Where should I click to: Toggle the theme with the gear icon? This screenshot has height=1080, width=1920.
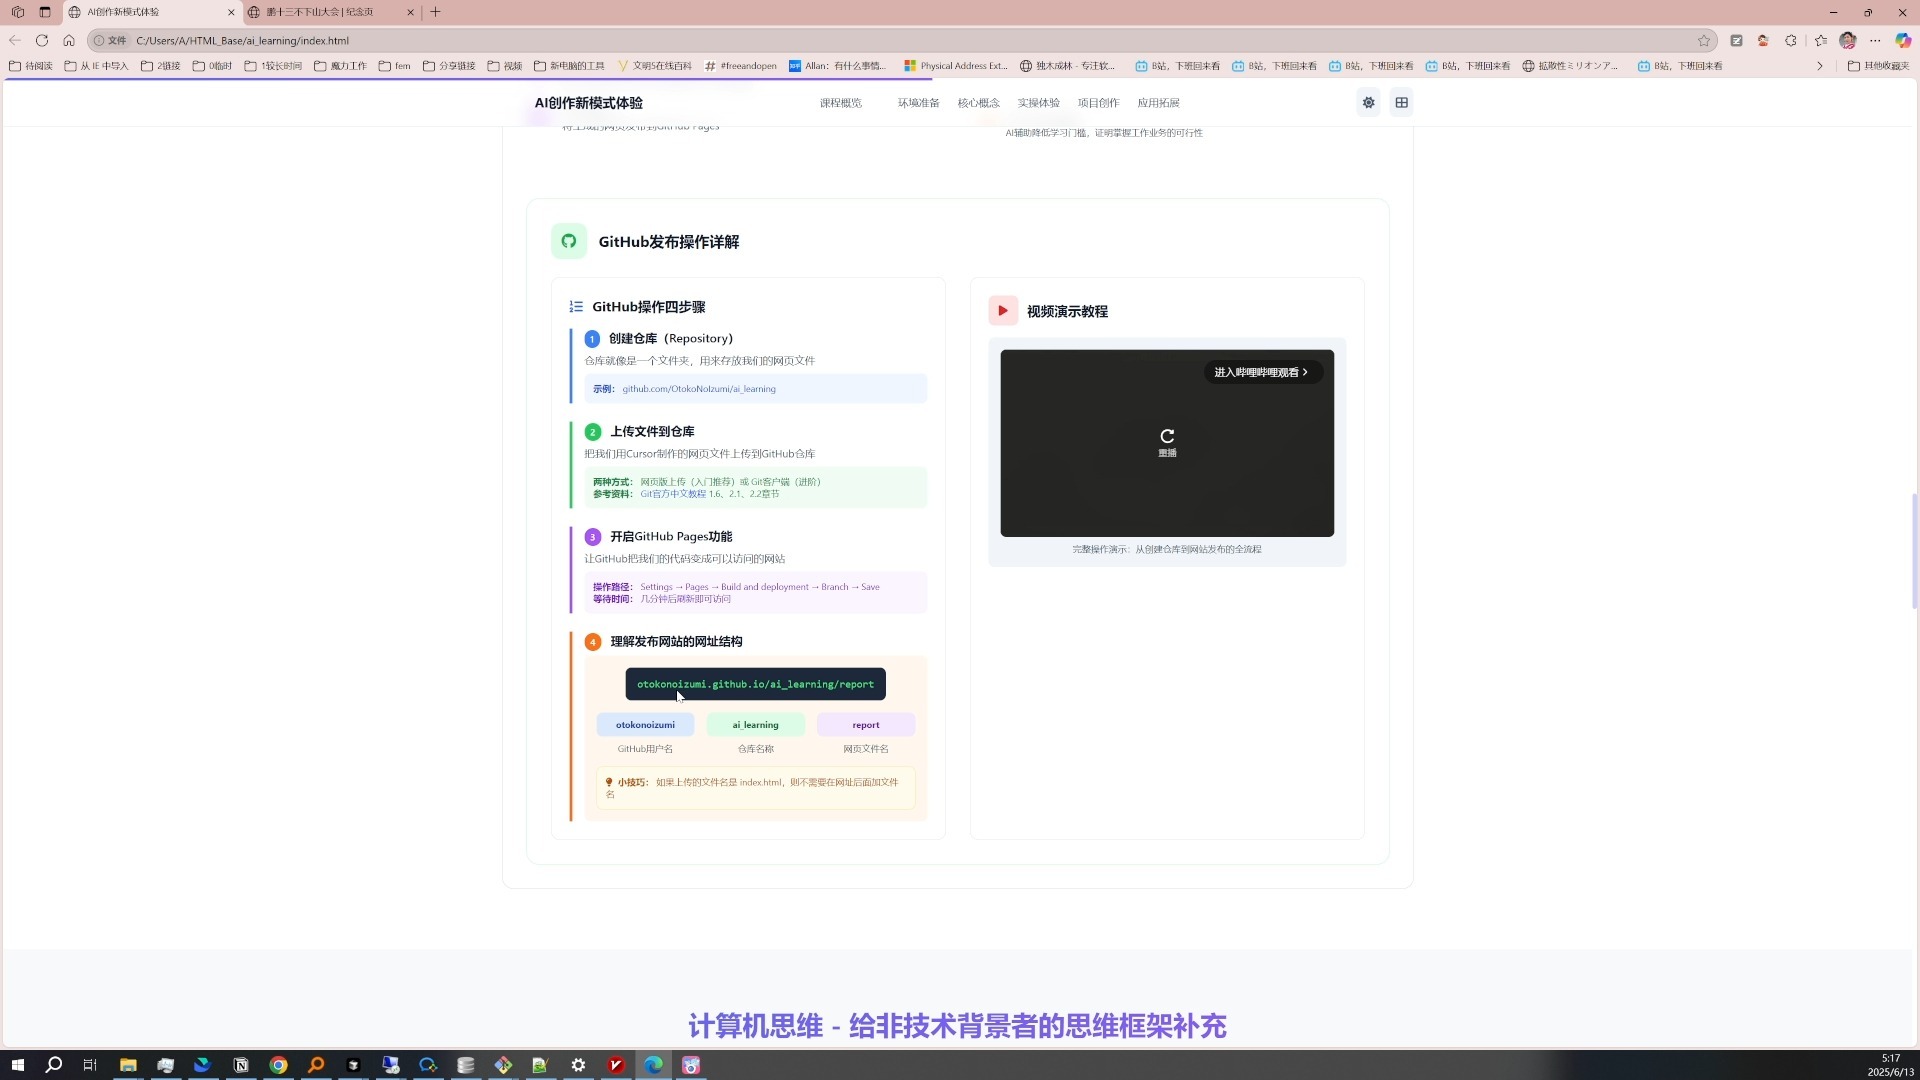tap(1368, 103)
